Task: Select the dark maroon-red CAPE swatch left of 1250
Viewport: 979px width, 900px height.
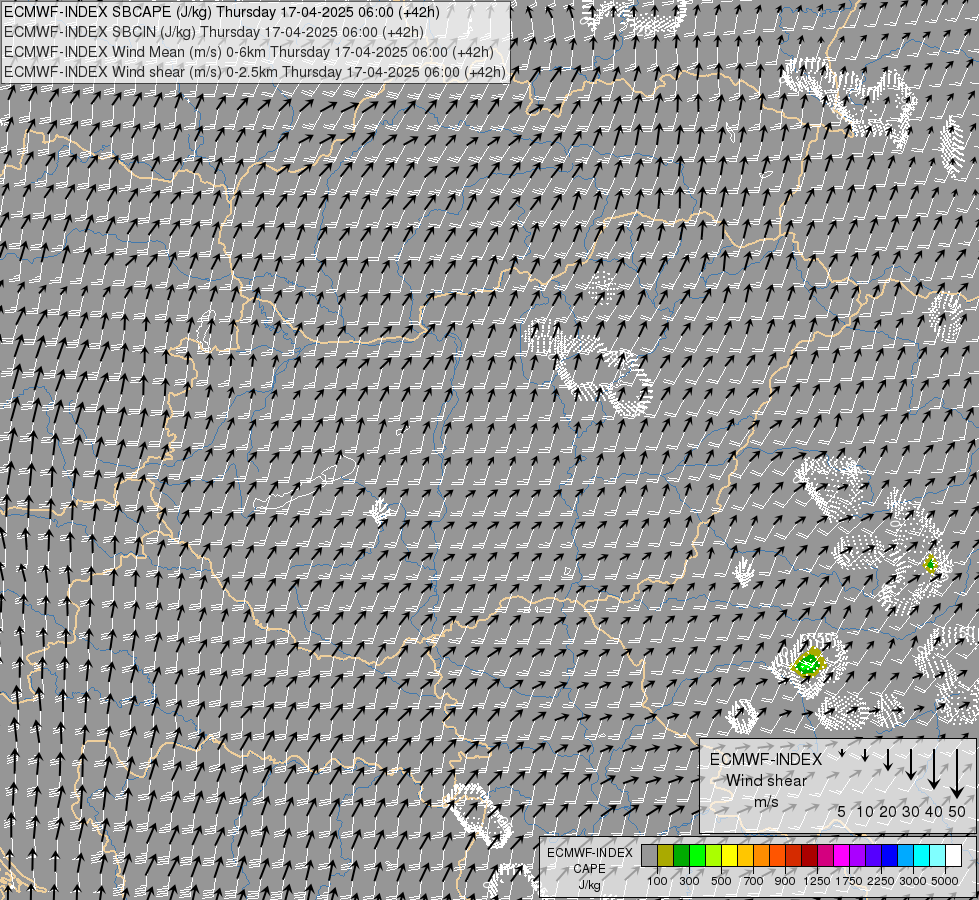Action: (x=809, y=855)
